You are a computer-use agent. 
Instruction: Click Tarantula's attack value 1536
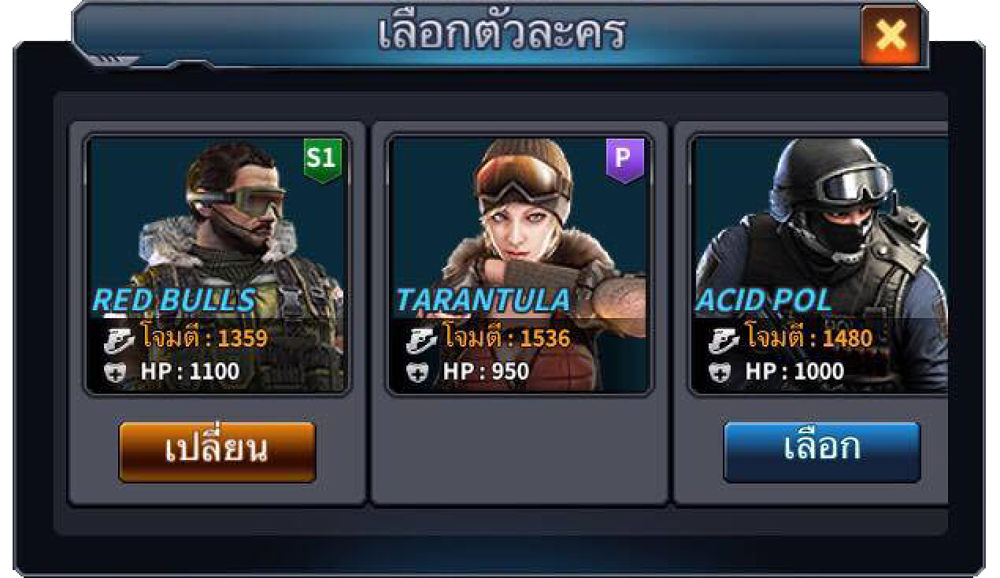545,339
